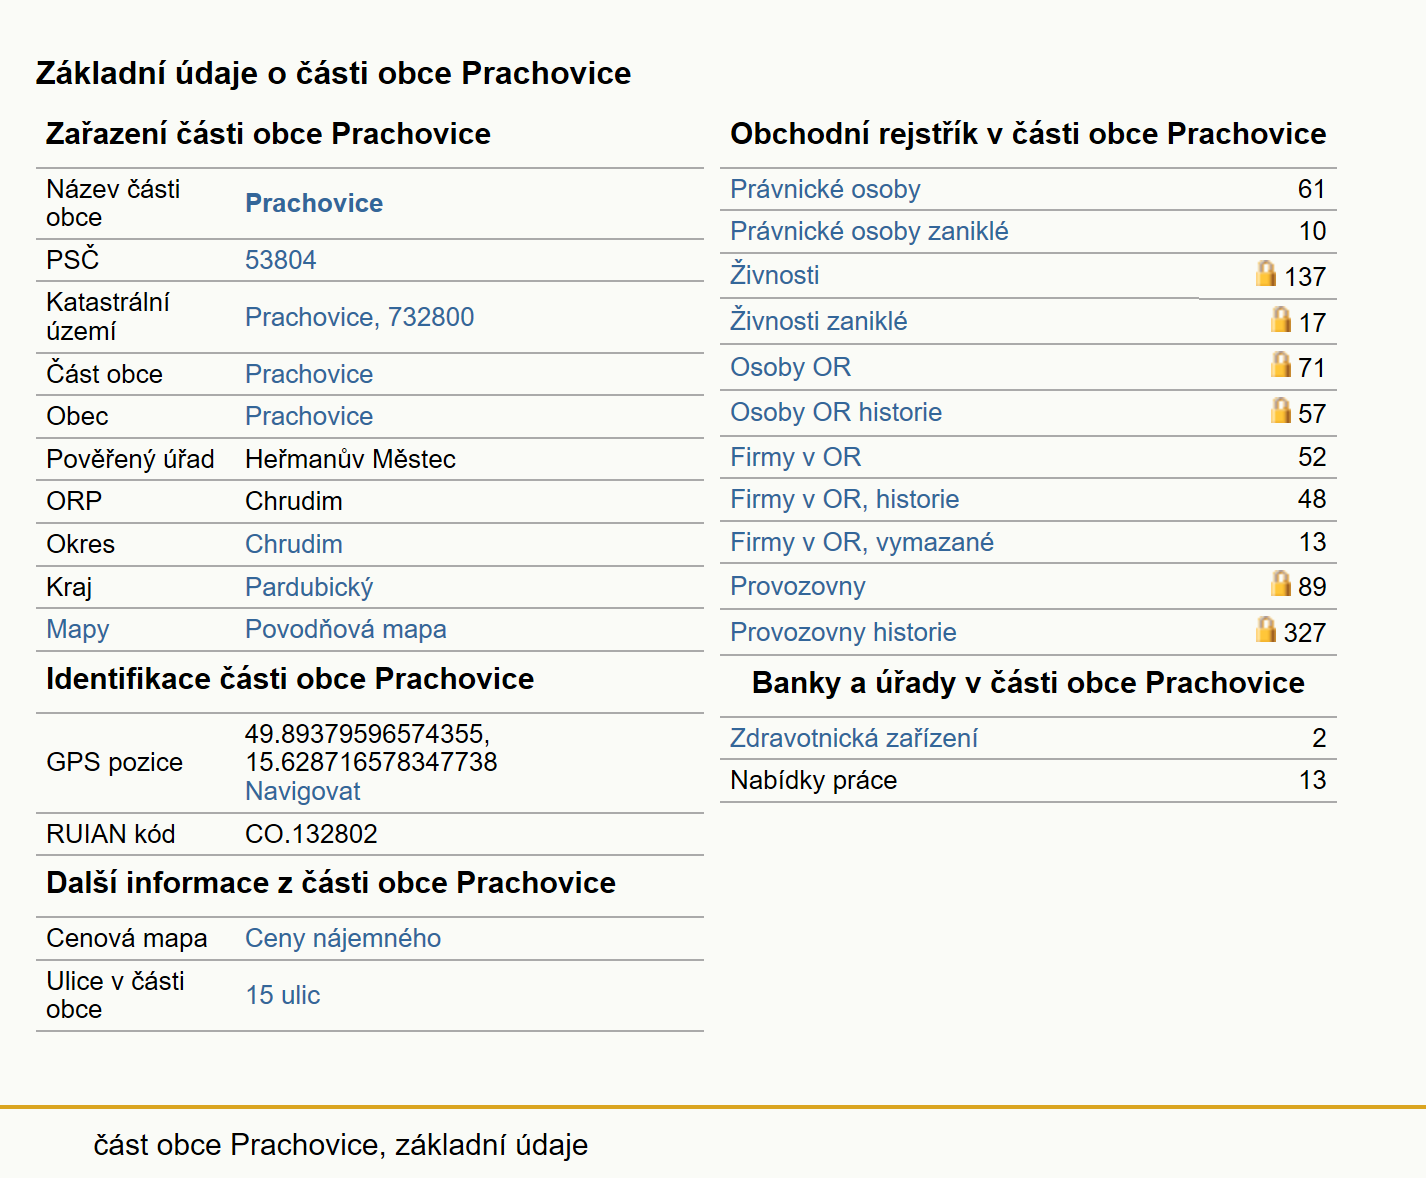Viewport: 1426px width, 1178px height.
Task: Open cadastral area Prachovice, 732800
Action: (360, 317)
